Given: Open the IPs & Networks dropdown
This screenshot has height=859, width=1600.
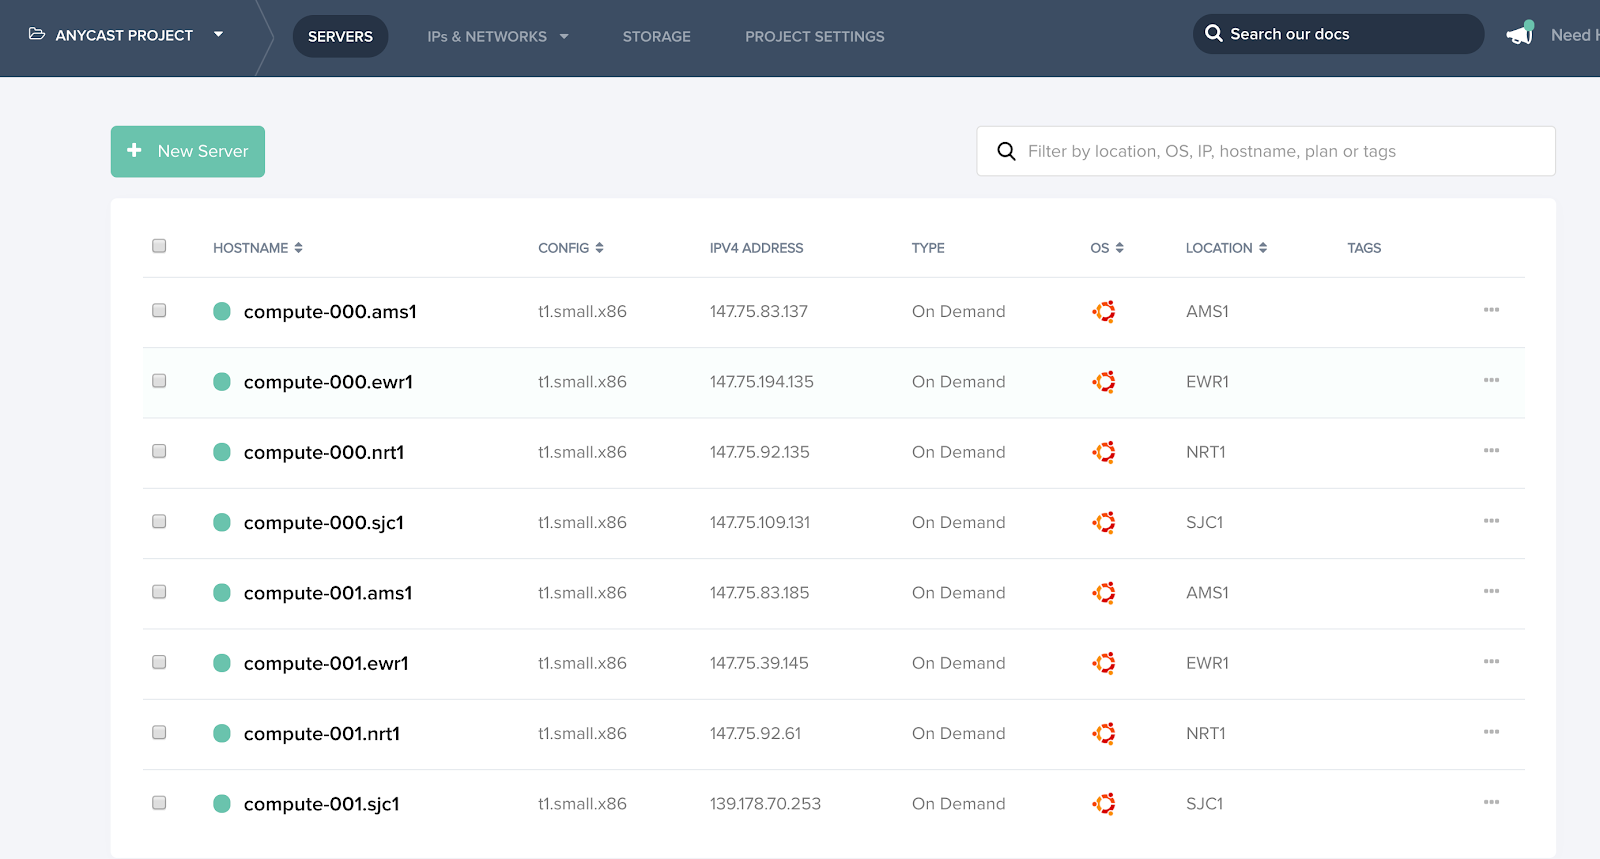Looking at the screenshot, I should pyautogui.click(x=497, y=36).
